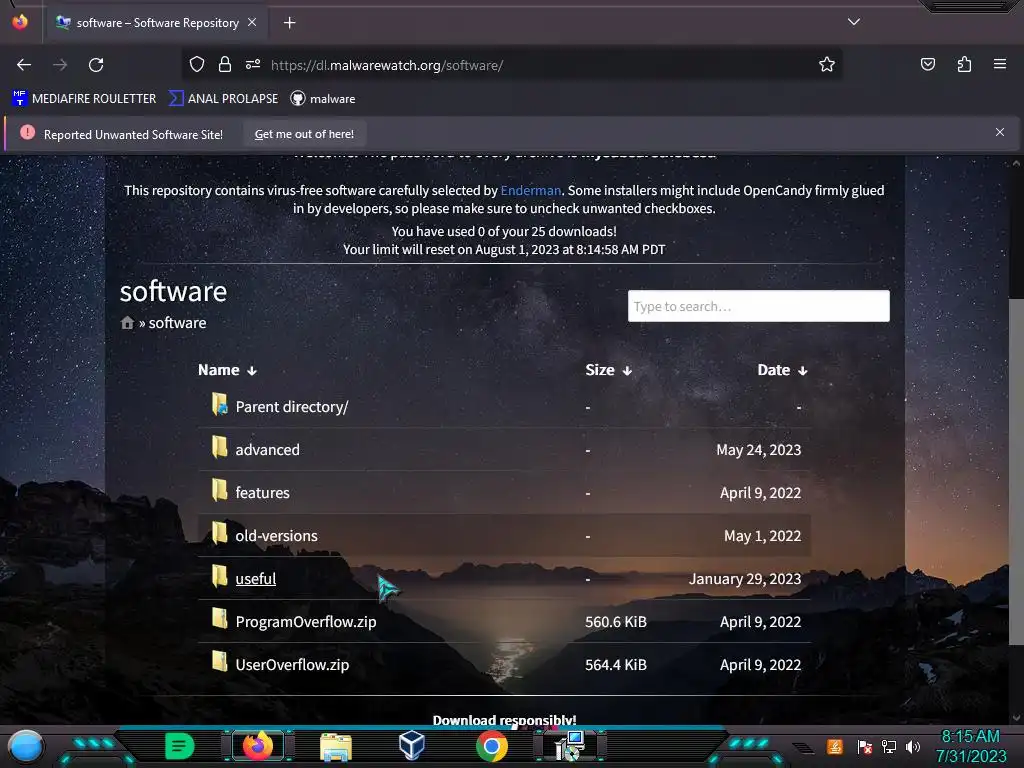
Task: Open MEDIAFIRE ROULETTER bookmark
Action: [84, 99]
